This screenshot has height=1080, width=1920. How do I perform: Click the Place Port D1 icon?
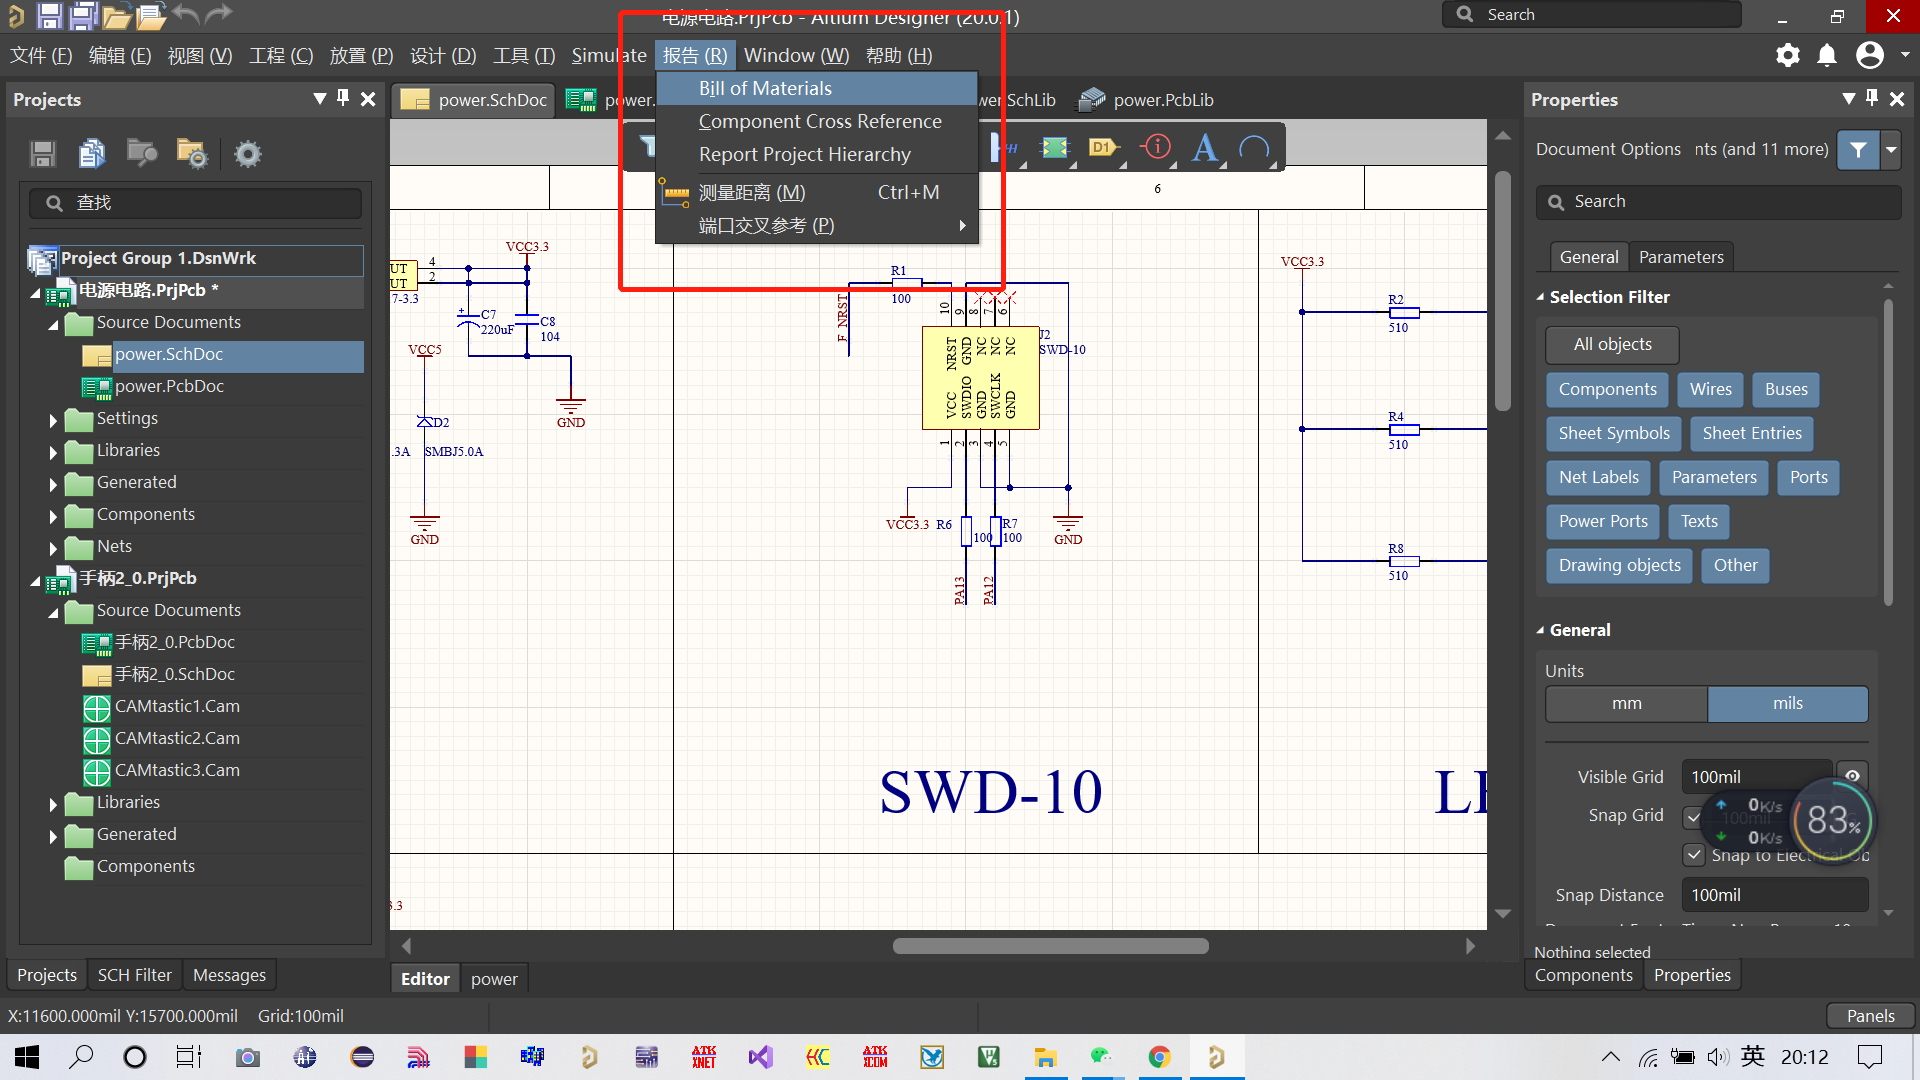coord(1102,148)
